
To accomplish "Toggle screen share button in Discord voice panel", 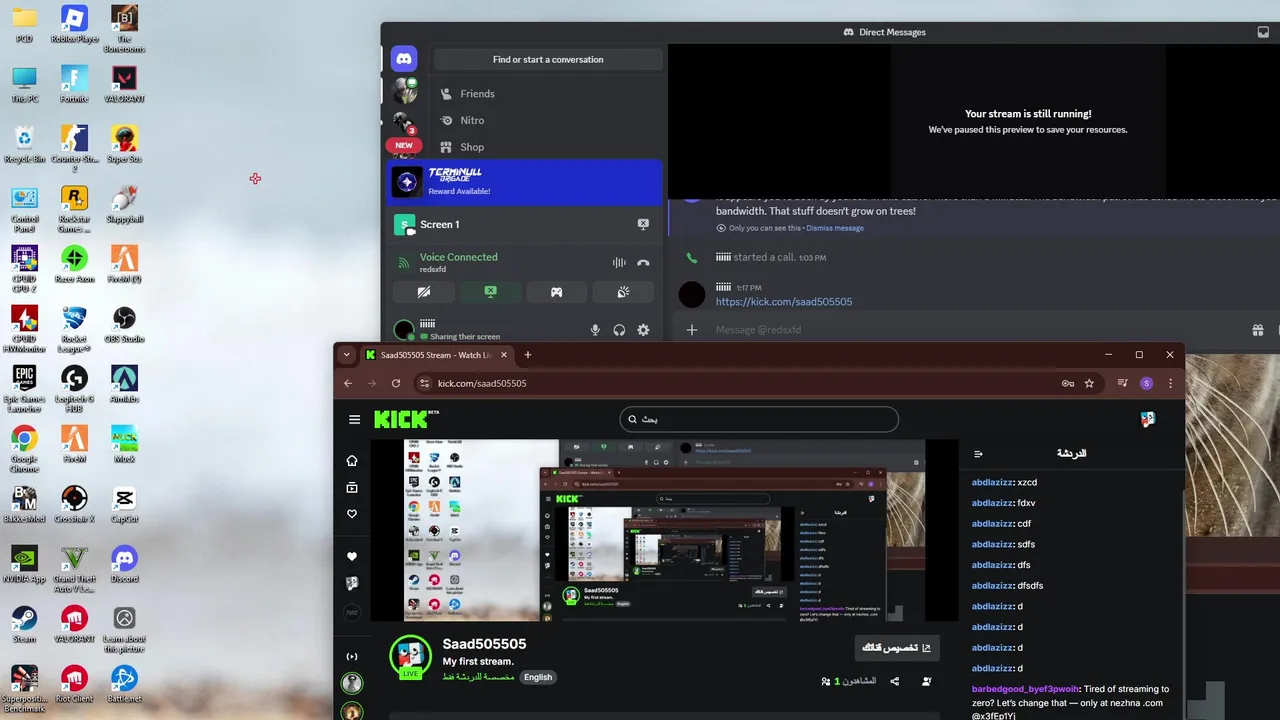I will click(490, 292).
